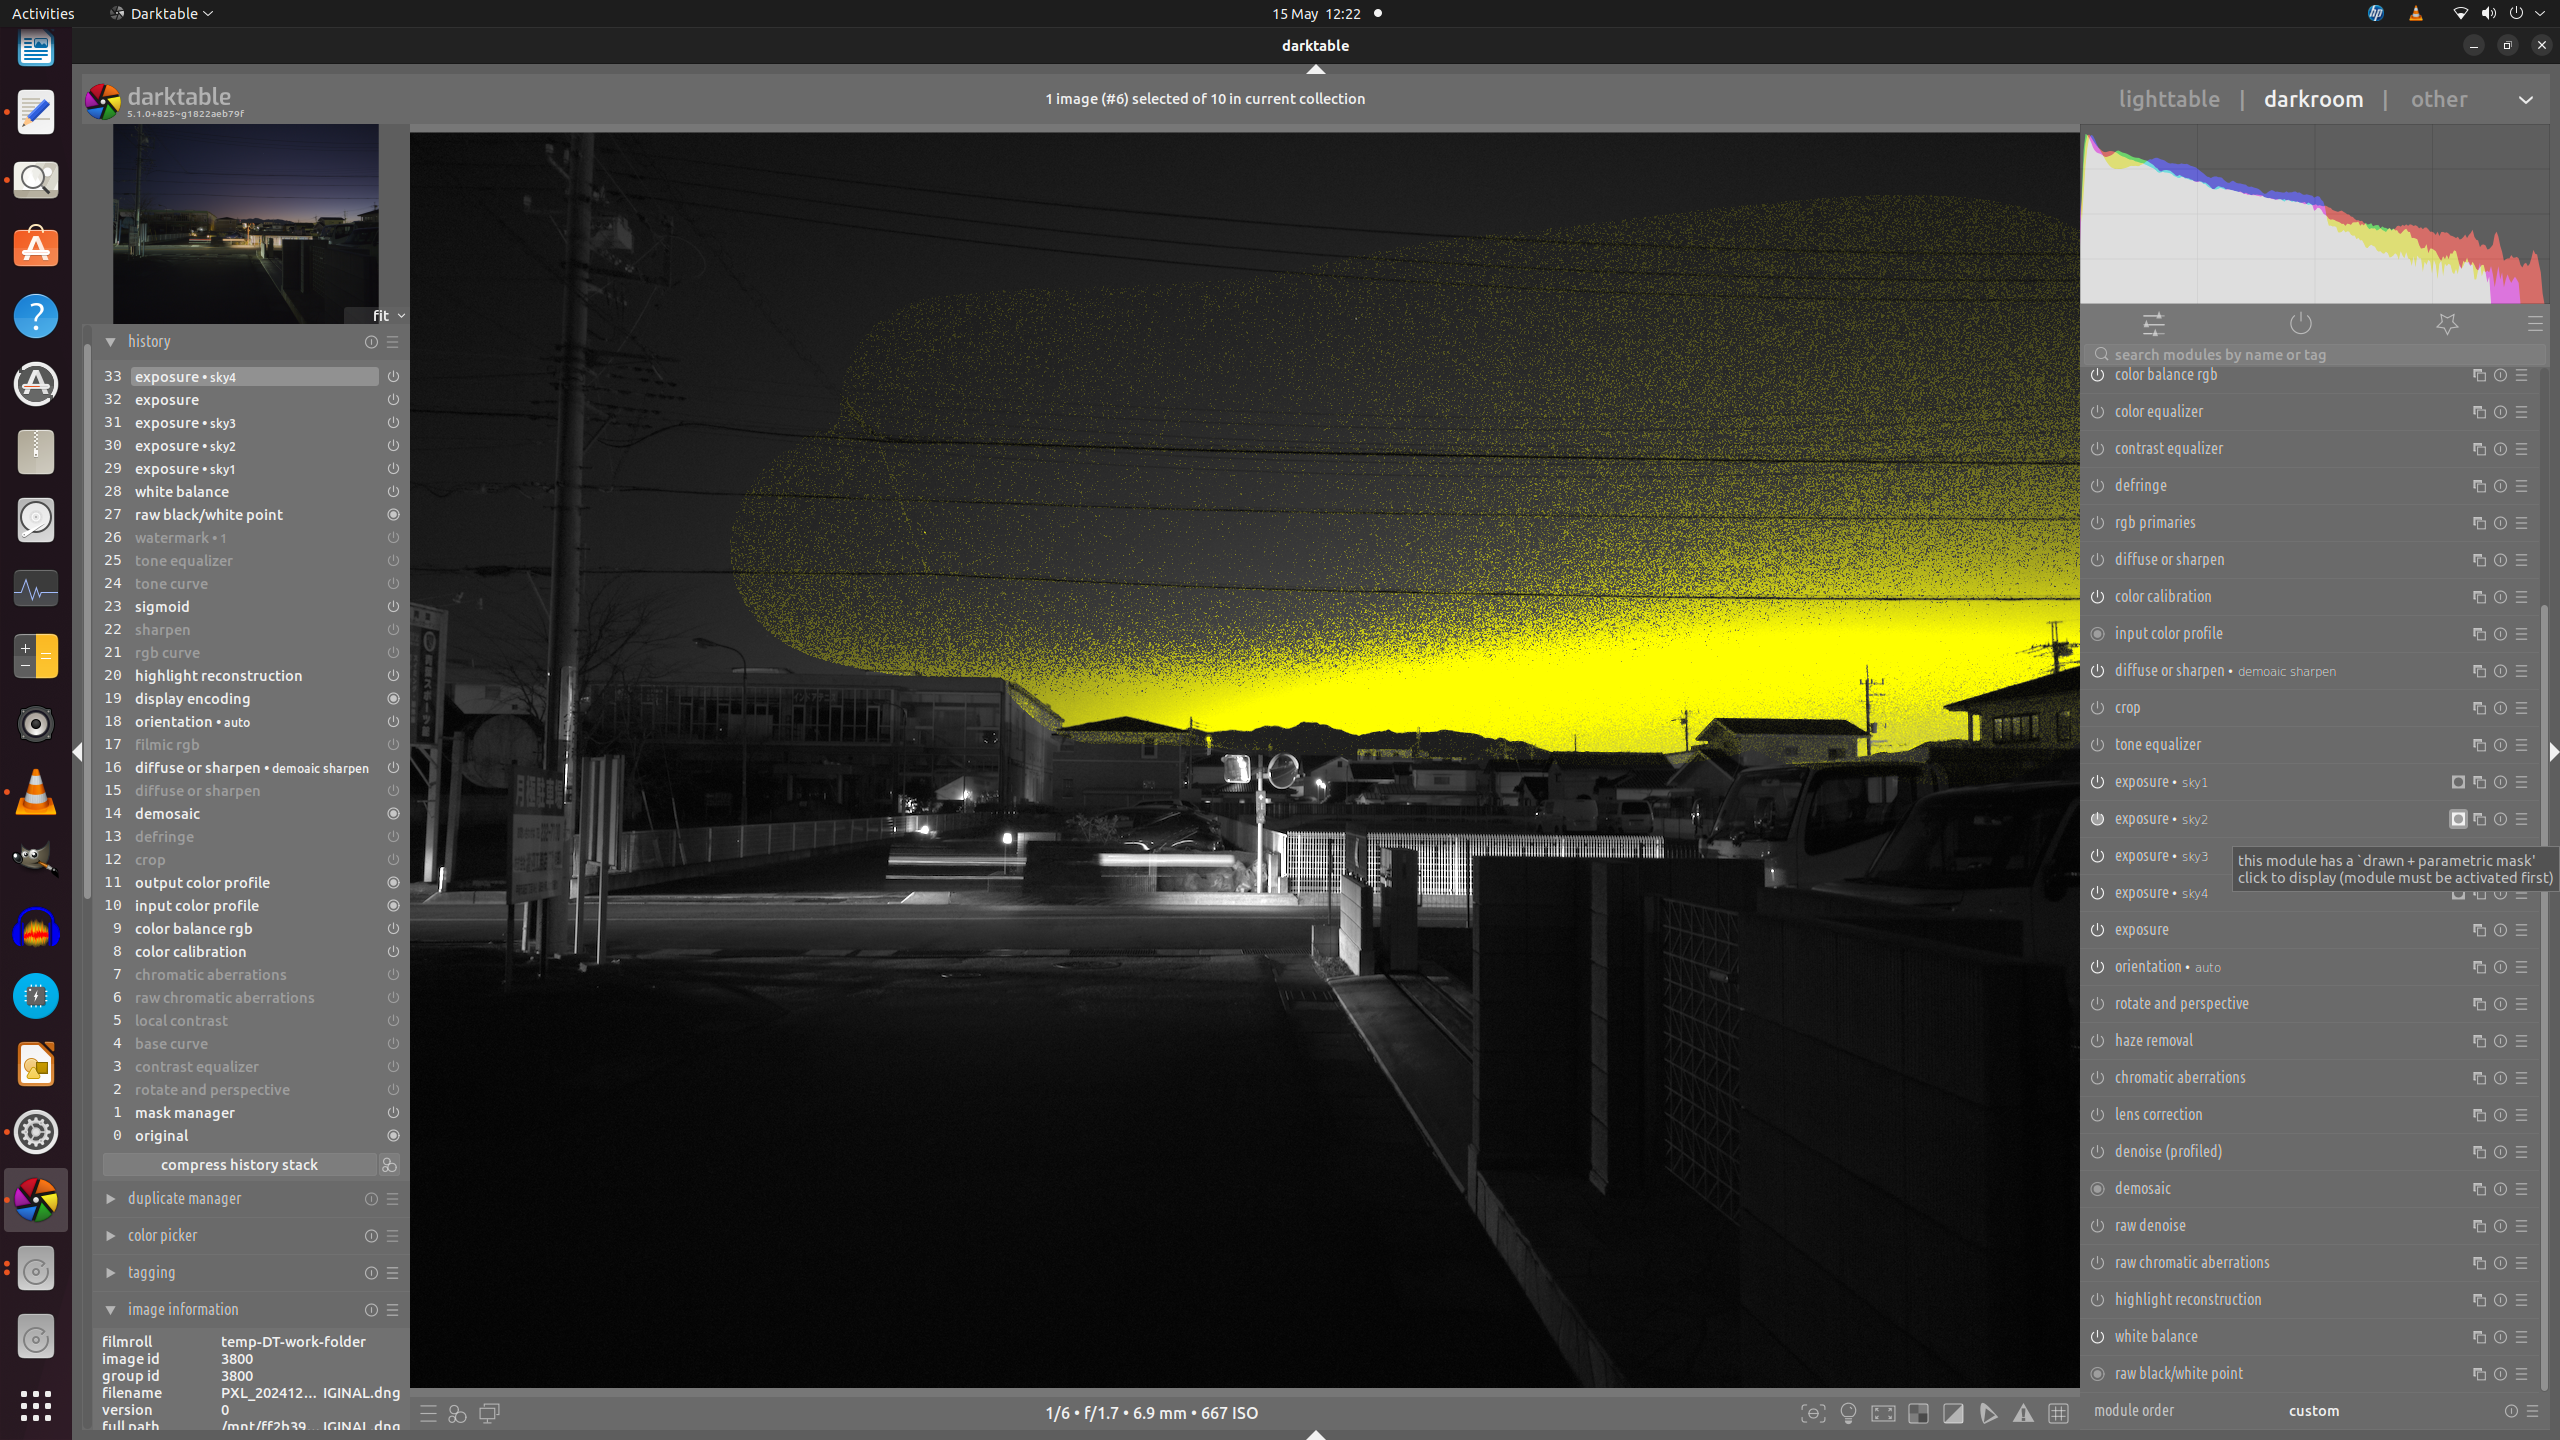Click compress history stack button
Screen dimensions: 2560x1440
(239, 1165)
